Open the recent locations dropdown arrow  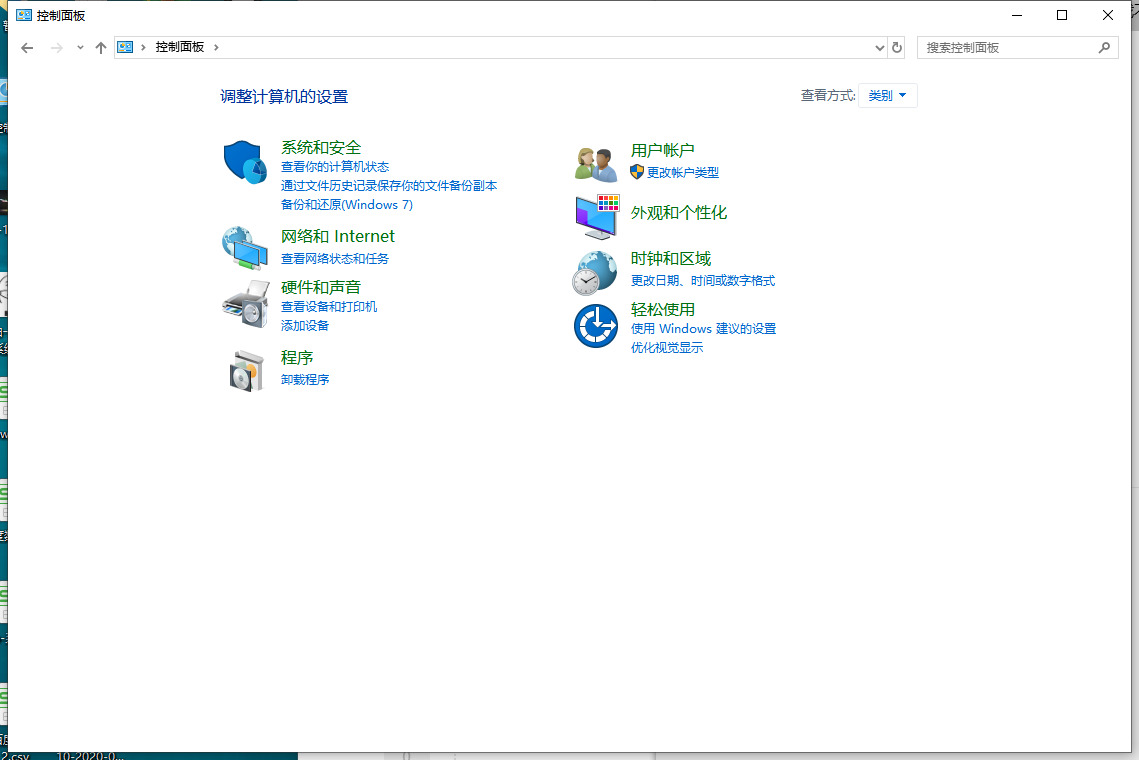(80, 48)
